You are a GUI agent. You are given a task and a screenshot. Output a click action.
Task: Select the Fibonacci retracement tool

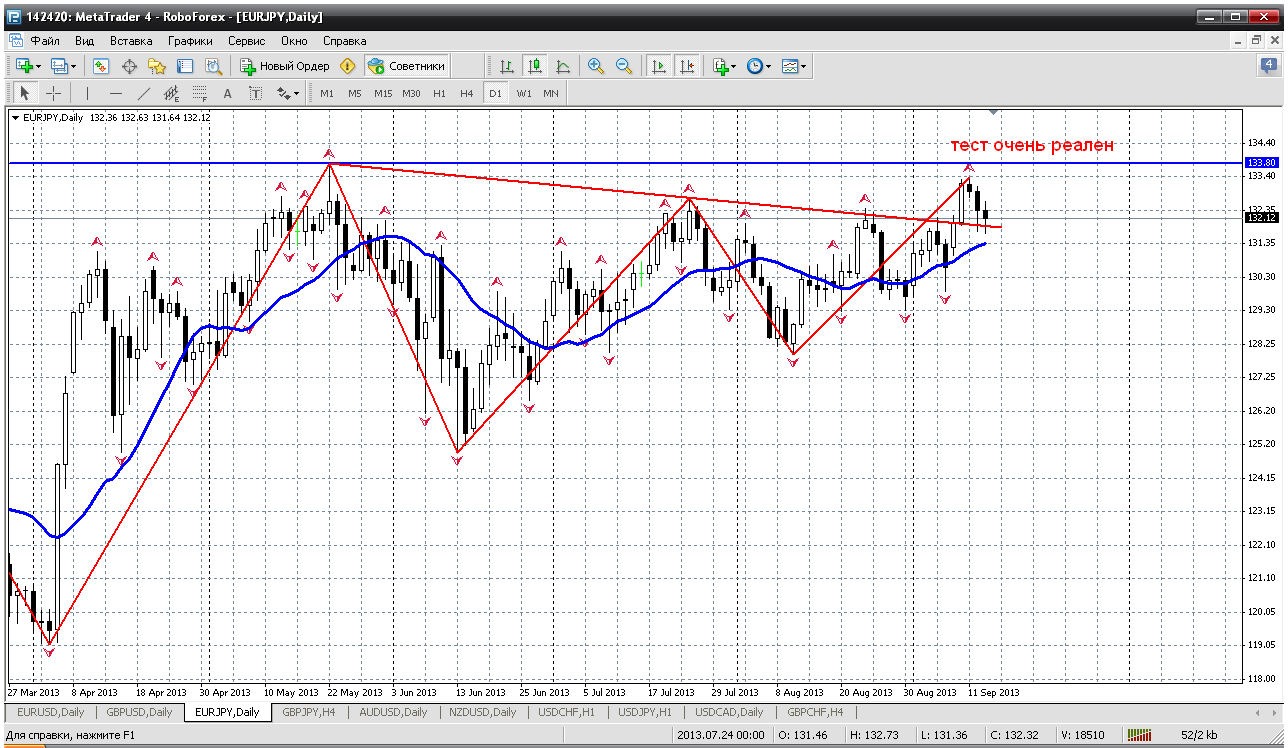[199, 93]
